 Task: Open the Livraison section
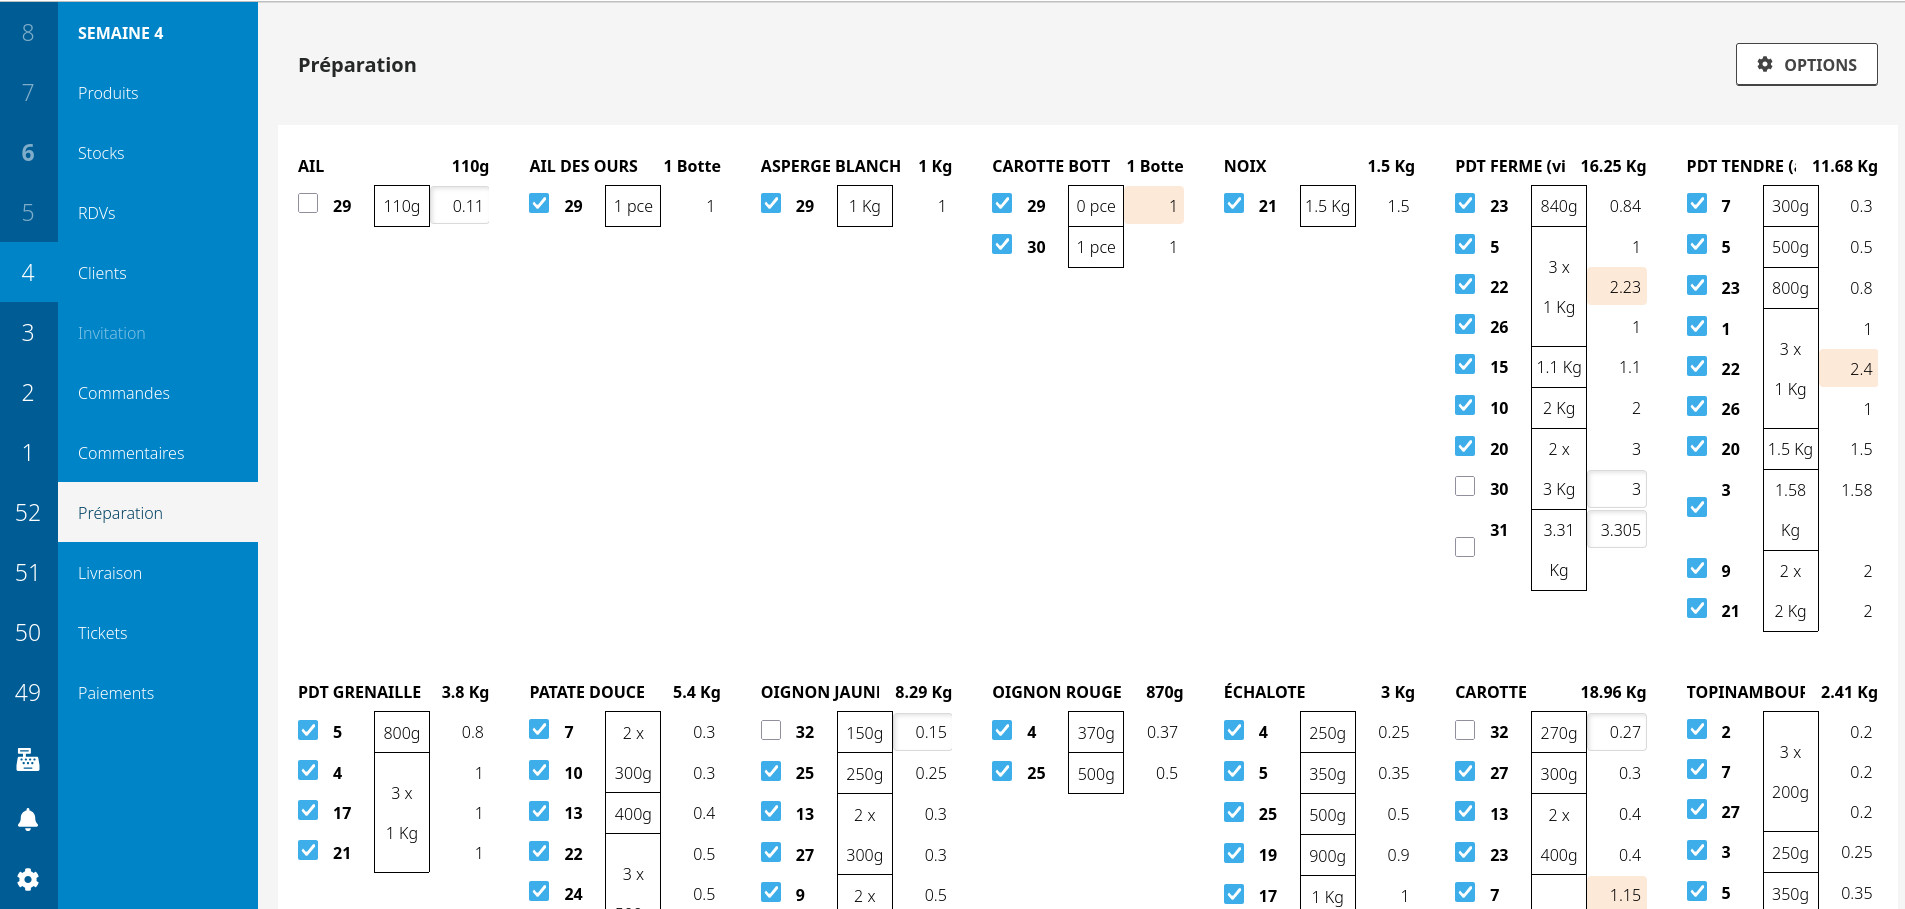[x=110, y=573]
